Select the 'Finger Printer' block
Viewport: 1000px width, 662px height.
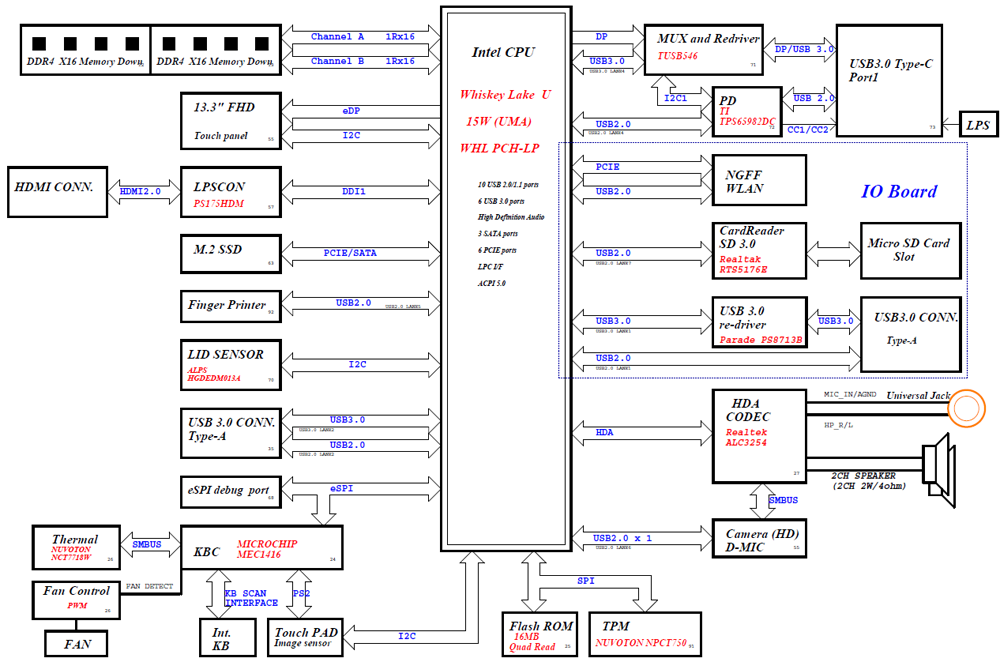coord(231,306)
